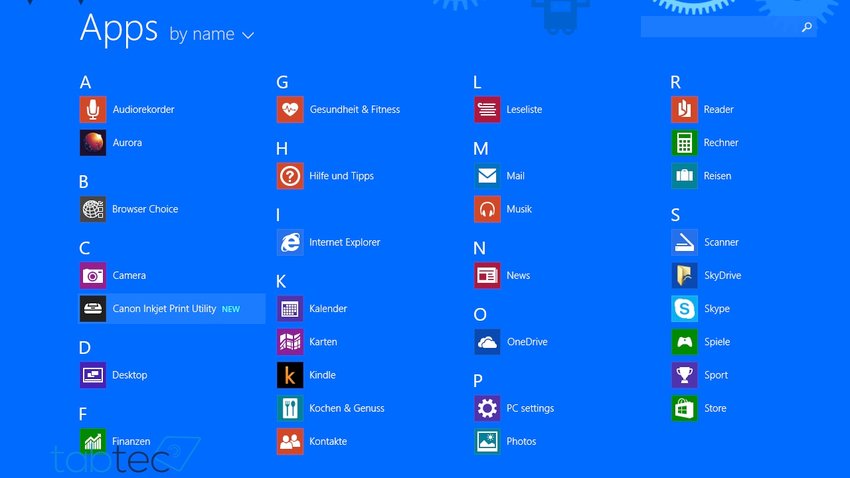Viewport: 850px width, 478px height.
Task: Click the 'Kochen & Genuss' label
Action: (x=347, y=408)
